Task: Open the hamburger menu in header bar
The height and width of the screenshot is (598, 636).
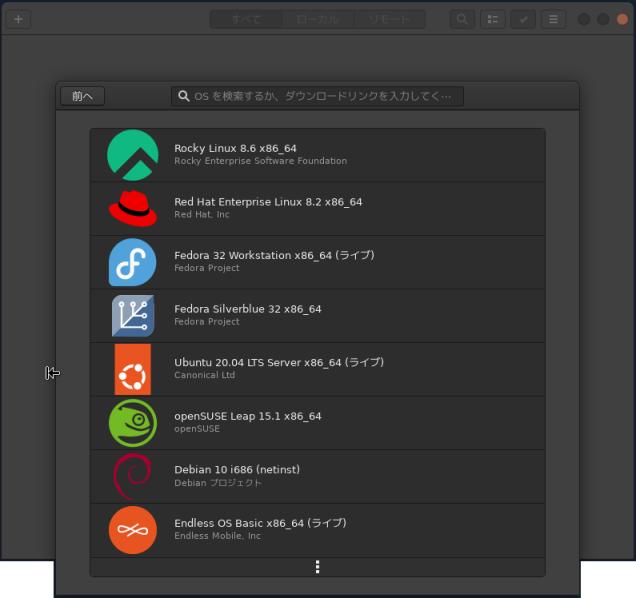Action: coord(553,19)
